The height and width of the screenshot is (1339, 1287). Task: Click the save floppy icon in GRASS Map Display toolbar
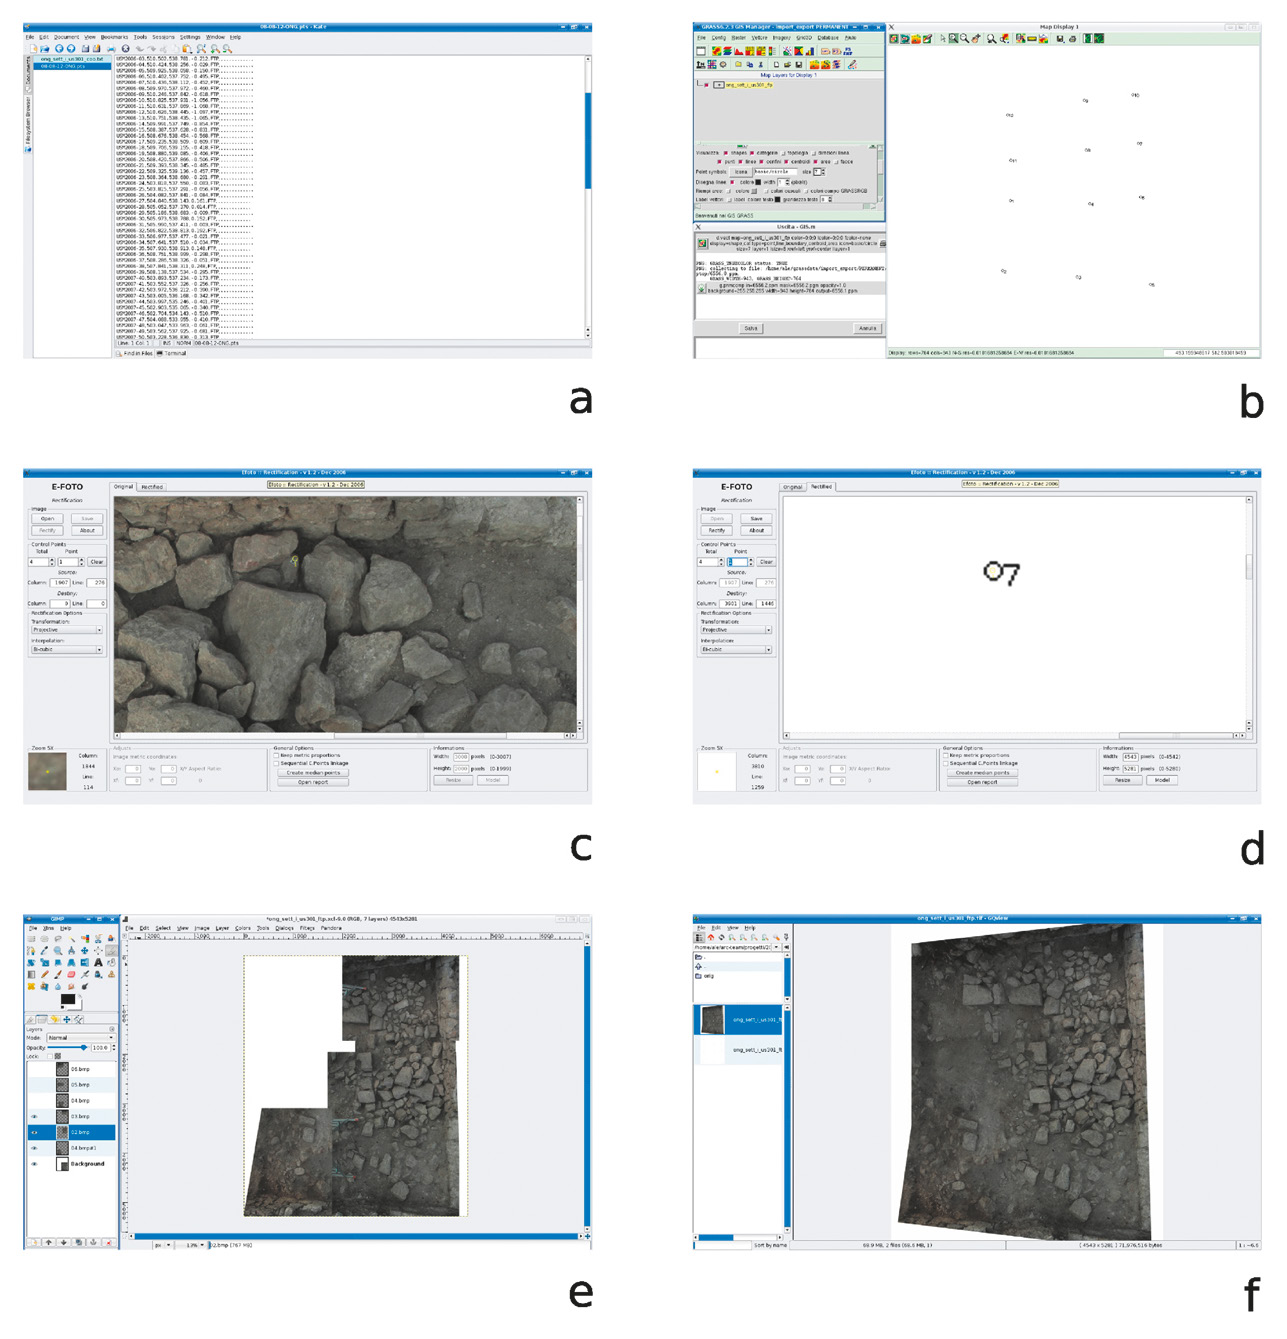click(1060, 39)
